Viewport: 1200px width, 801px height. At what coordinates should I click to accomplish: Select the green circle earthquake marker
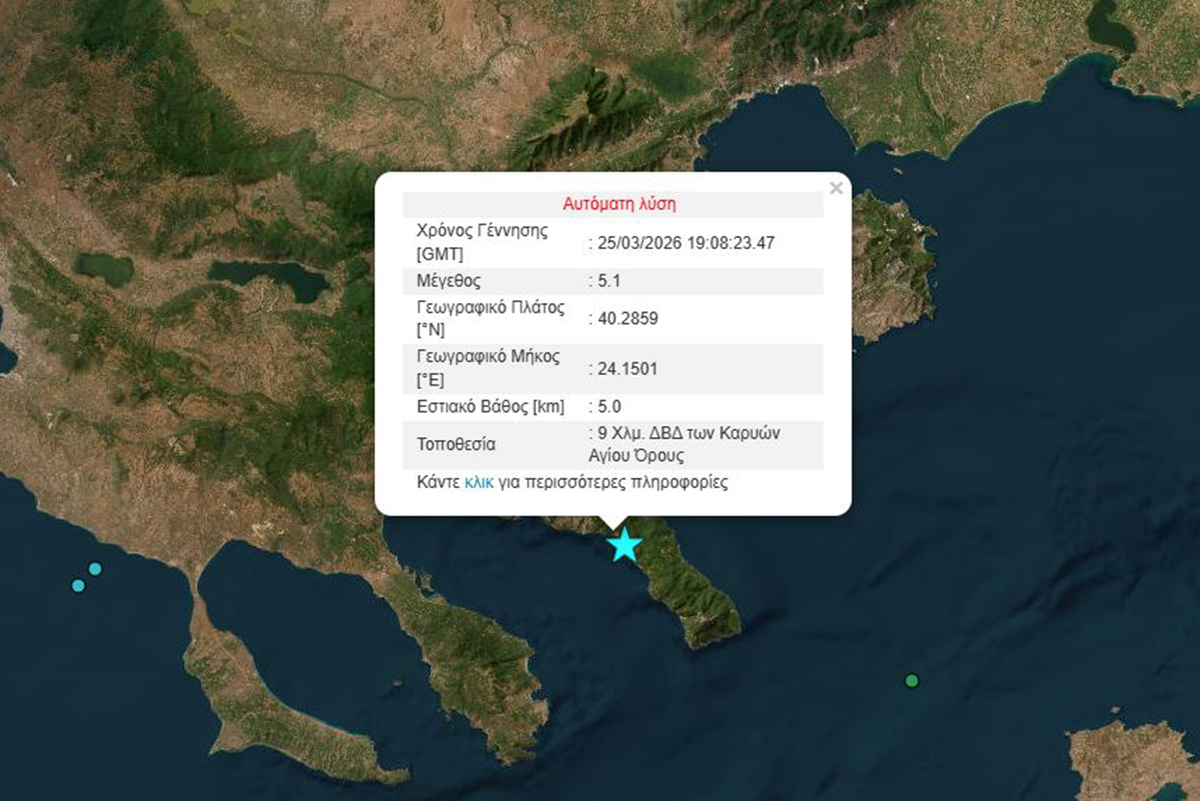[911, 681]
